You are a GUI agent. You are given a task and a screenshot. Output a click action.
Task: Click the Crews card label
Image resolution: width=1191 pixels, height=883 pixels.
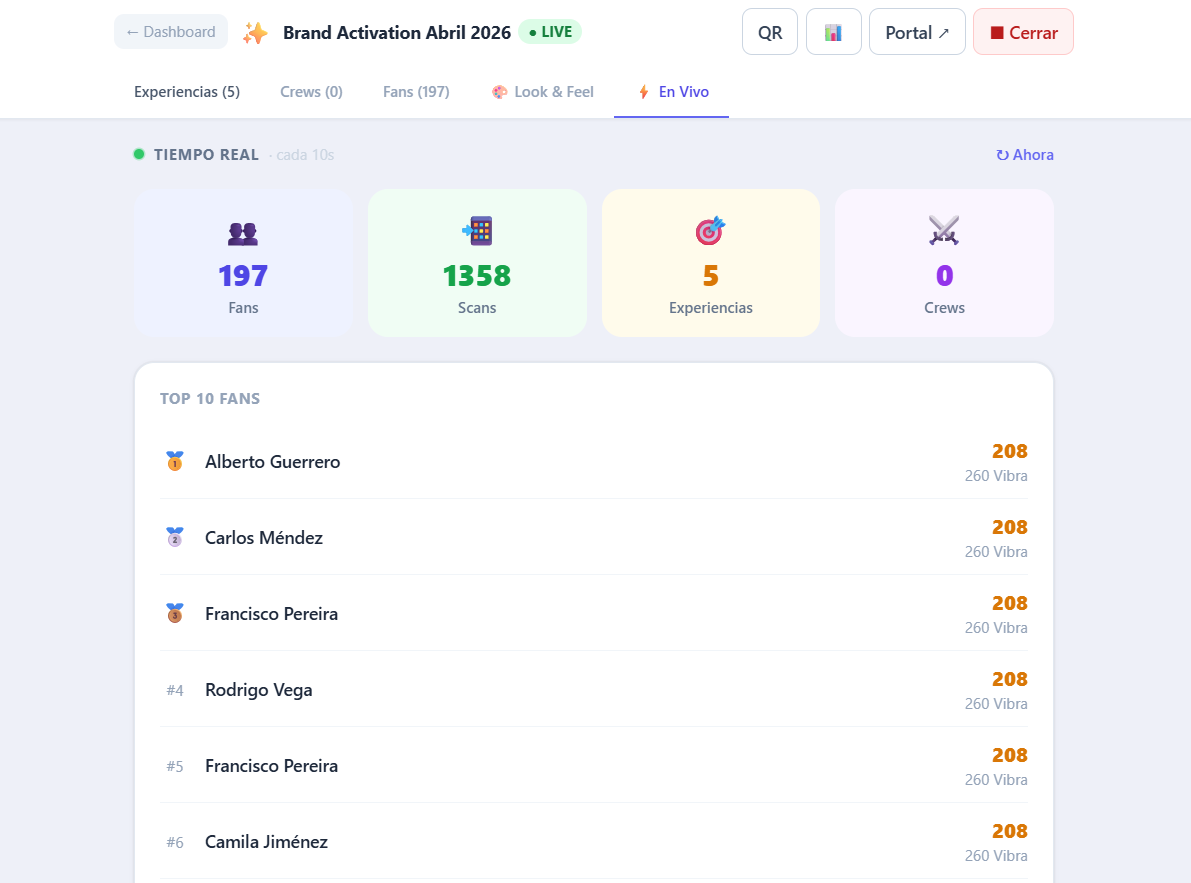(x=944, y=307)
